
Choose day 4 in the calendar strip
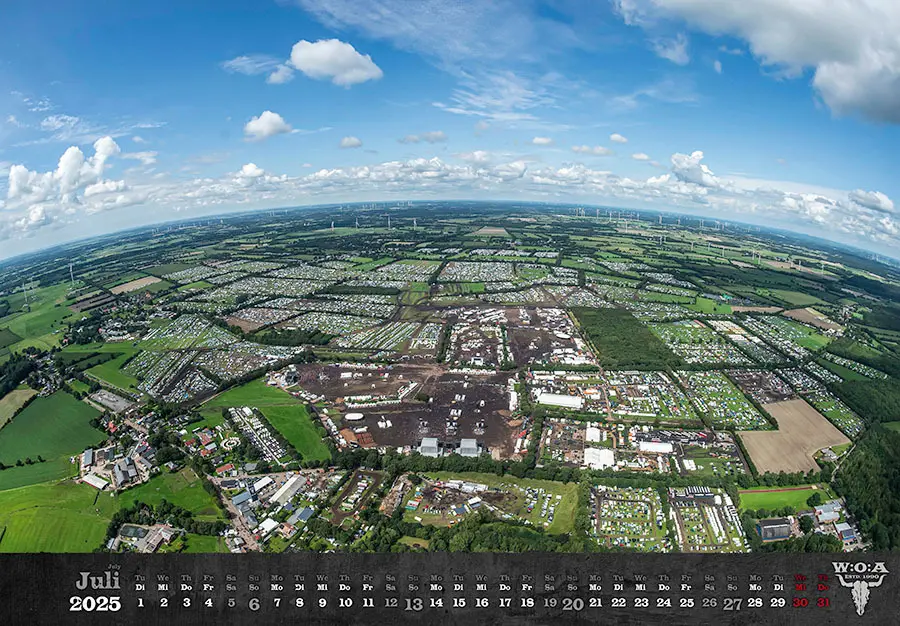[x=208, y=602]
